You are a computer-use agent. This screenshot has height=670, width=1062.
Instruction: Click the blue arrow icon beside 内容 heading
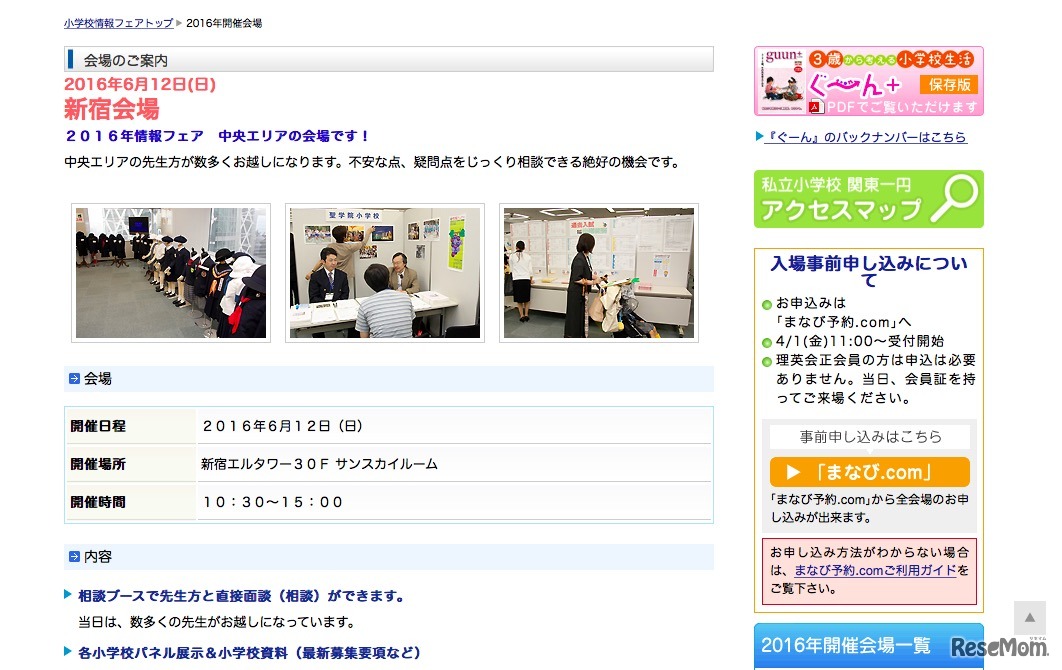tap(72, 557)
